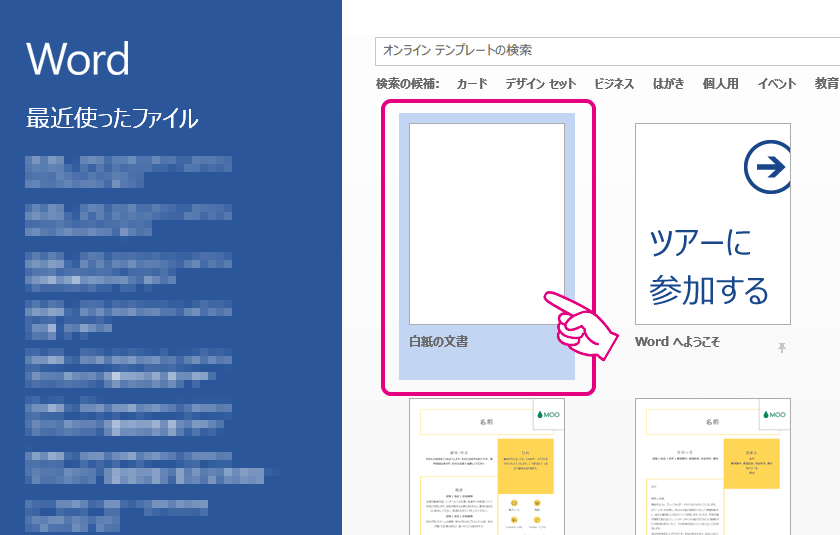The height and width of the screenshot is (535, 840).
Task: Open the ツアーに参加する welcome template
Action: pyautogui.click(x=712, y=224)
